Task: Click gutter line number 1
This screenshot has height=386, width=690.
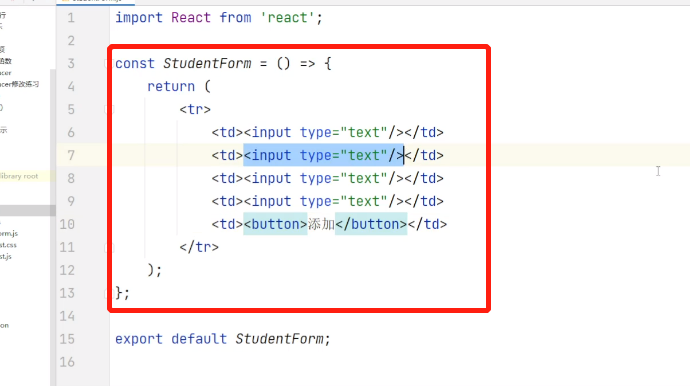Action: coord(71,18)
